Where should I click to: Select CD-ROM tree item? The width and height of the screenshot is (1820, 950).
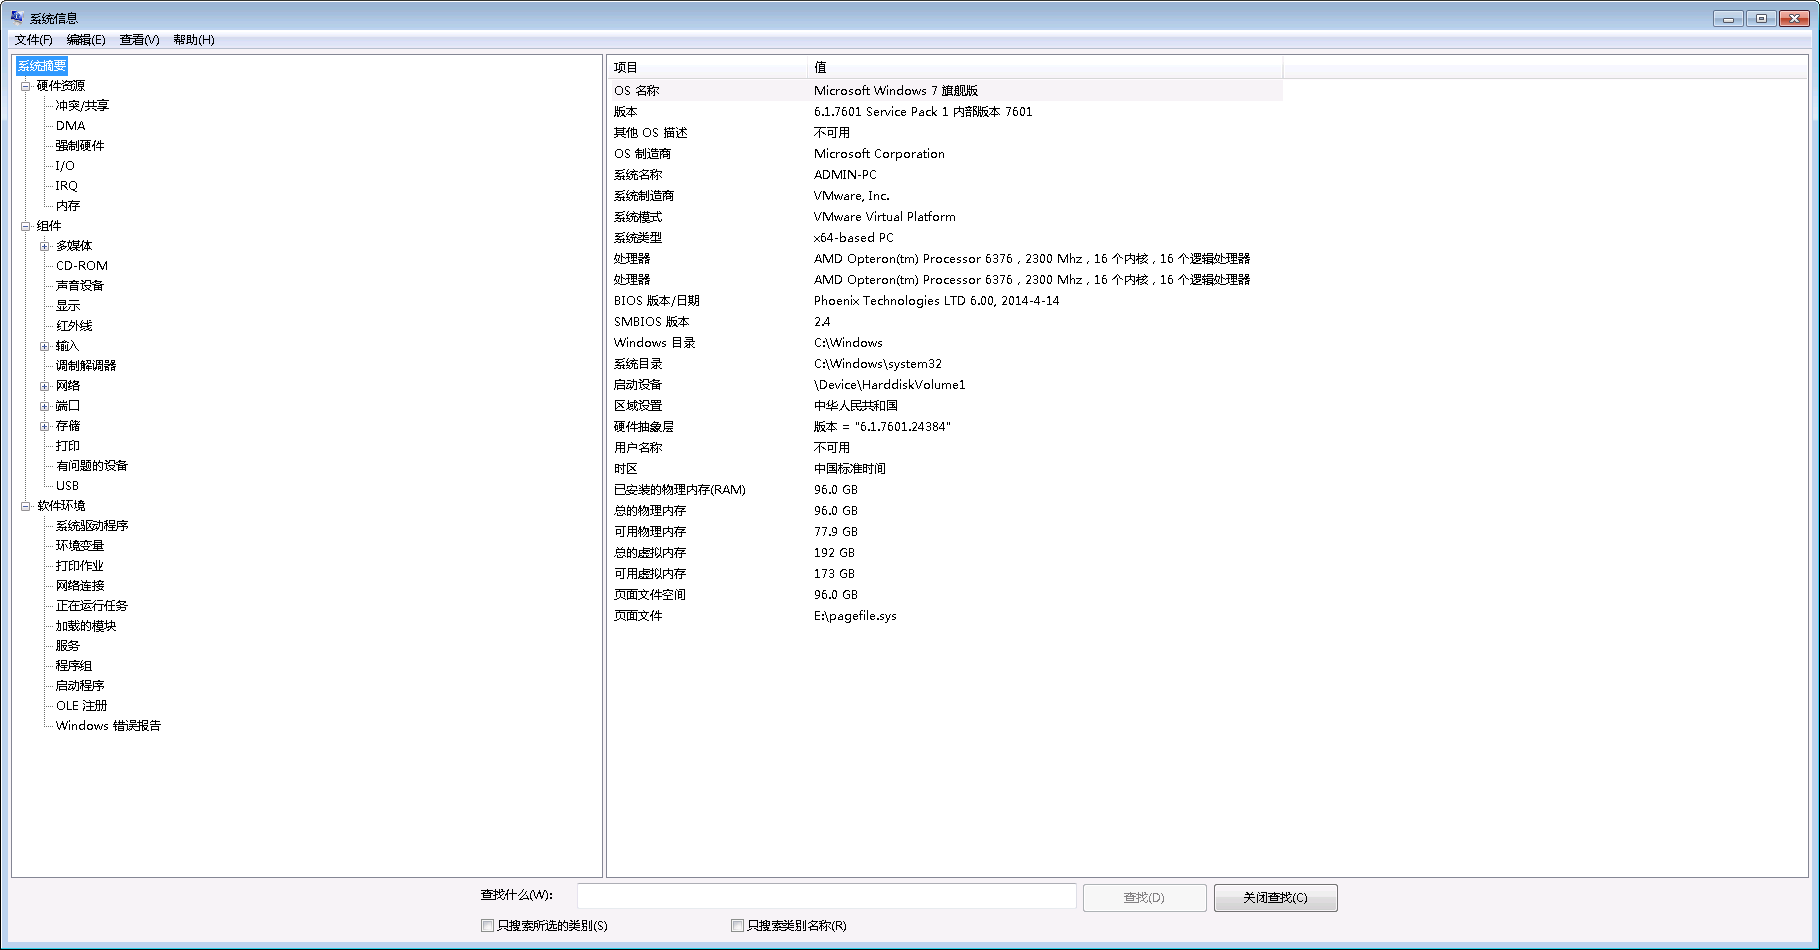(82, 266)
